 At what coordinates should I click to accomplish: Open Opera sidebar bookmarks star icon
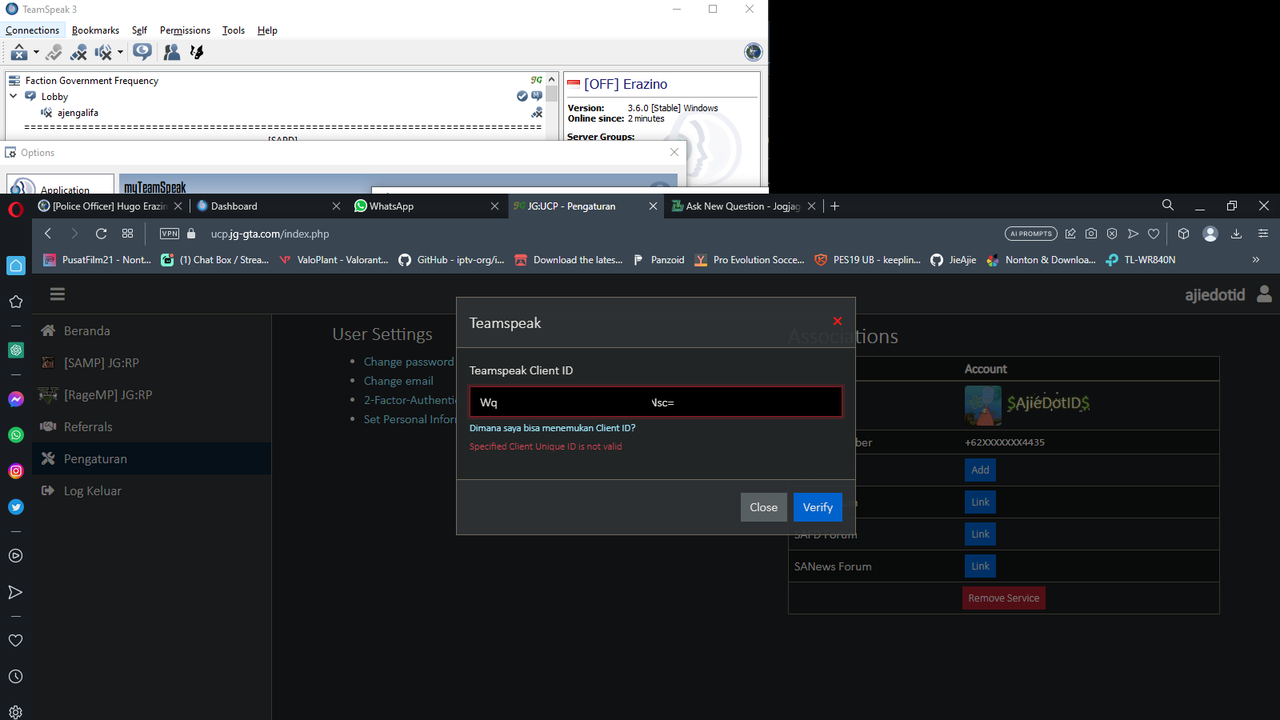[16, 302]
